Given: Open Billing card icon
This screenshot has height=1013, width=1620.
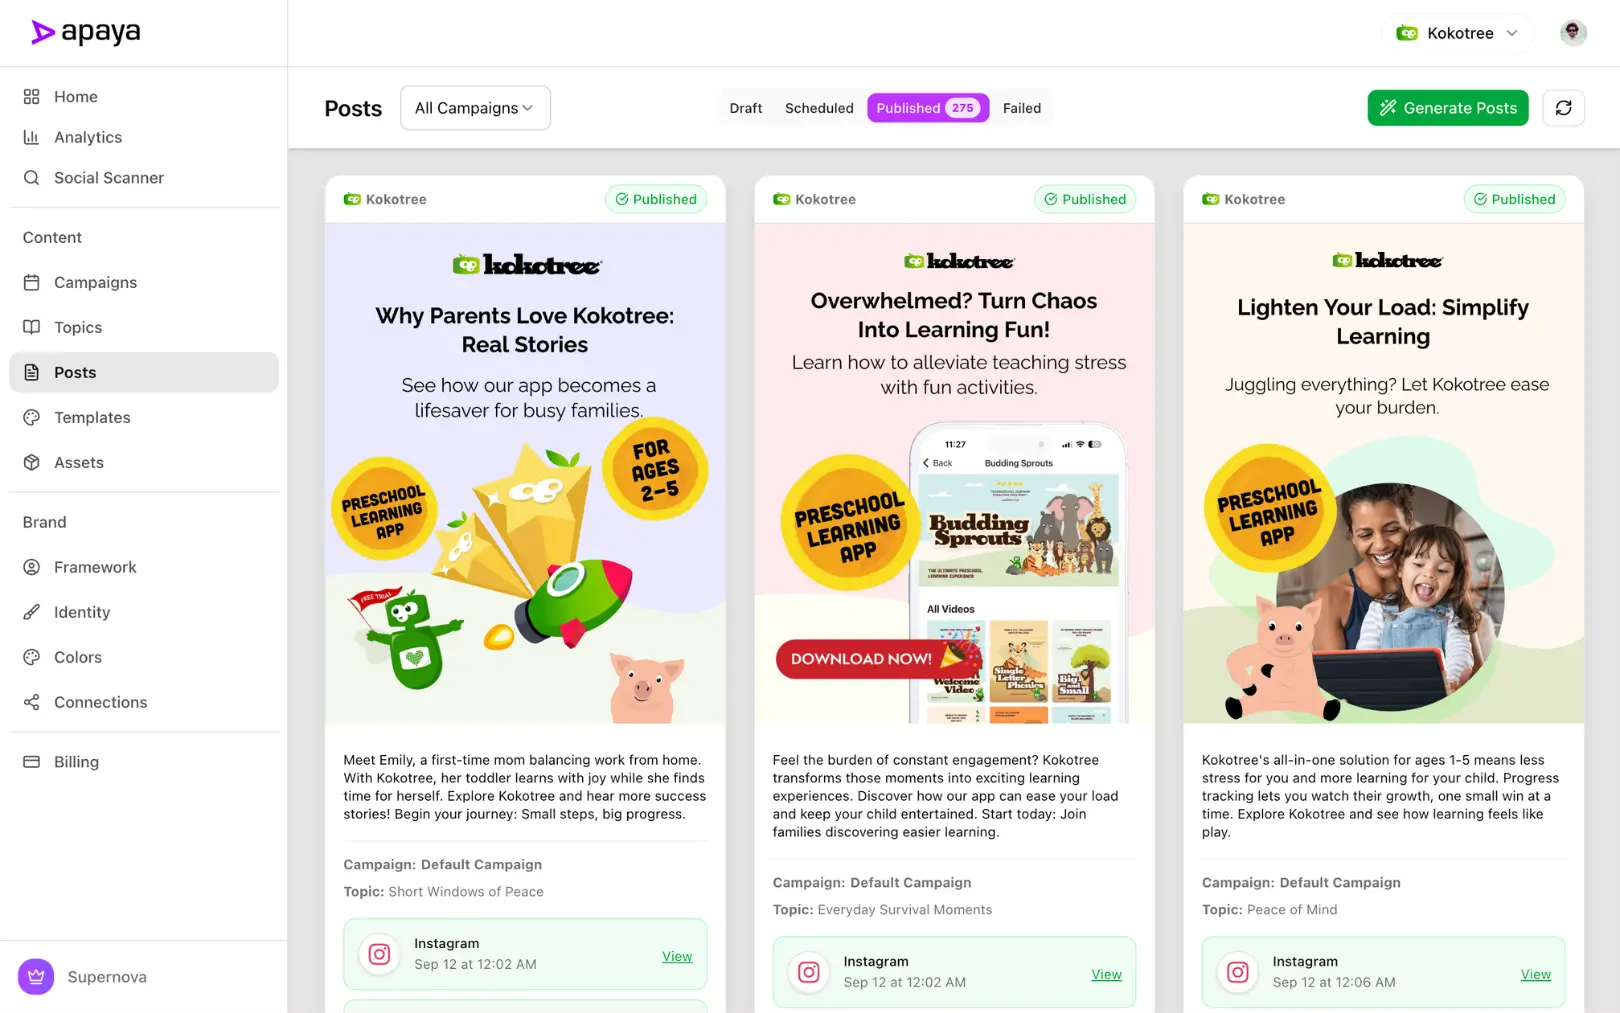Looking at the screenshot, I should (32, 761).
